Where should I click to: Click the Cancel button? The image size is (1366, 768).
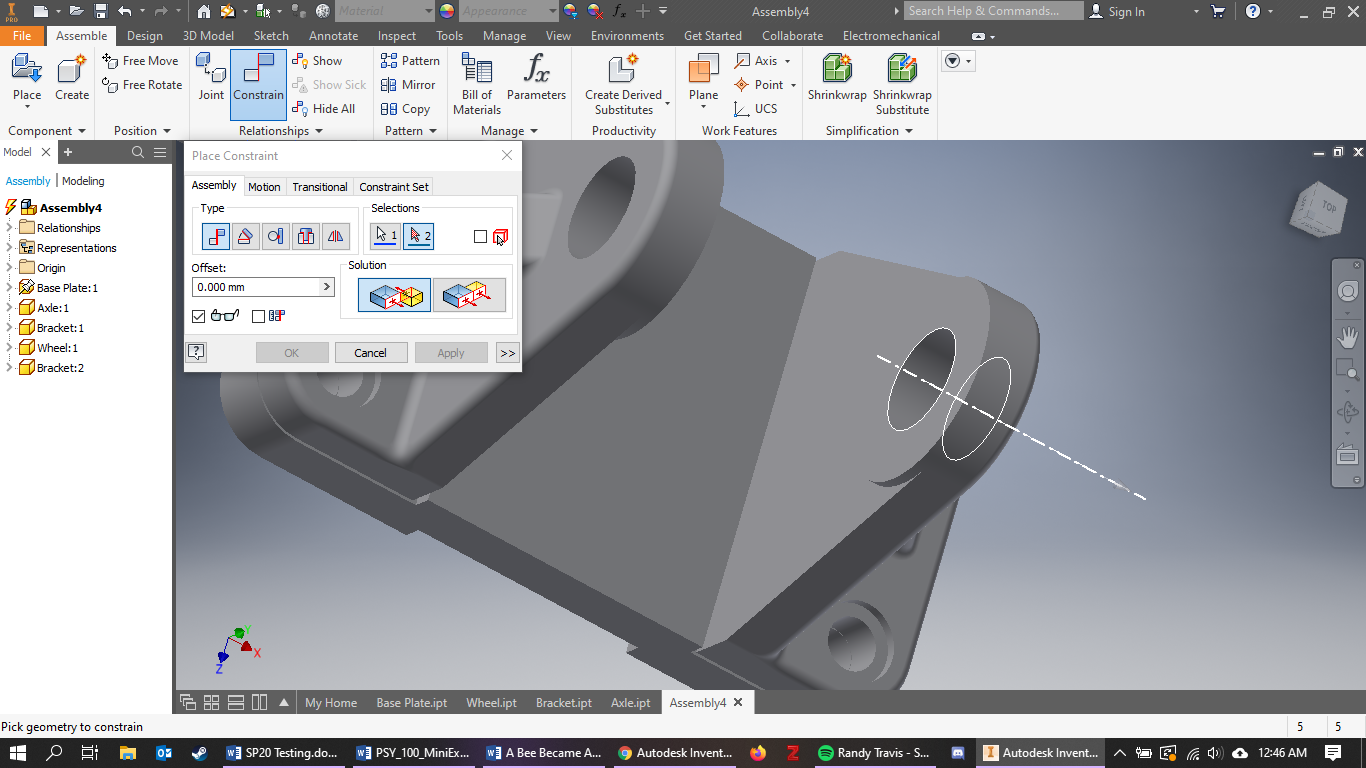coord(370,353)
